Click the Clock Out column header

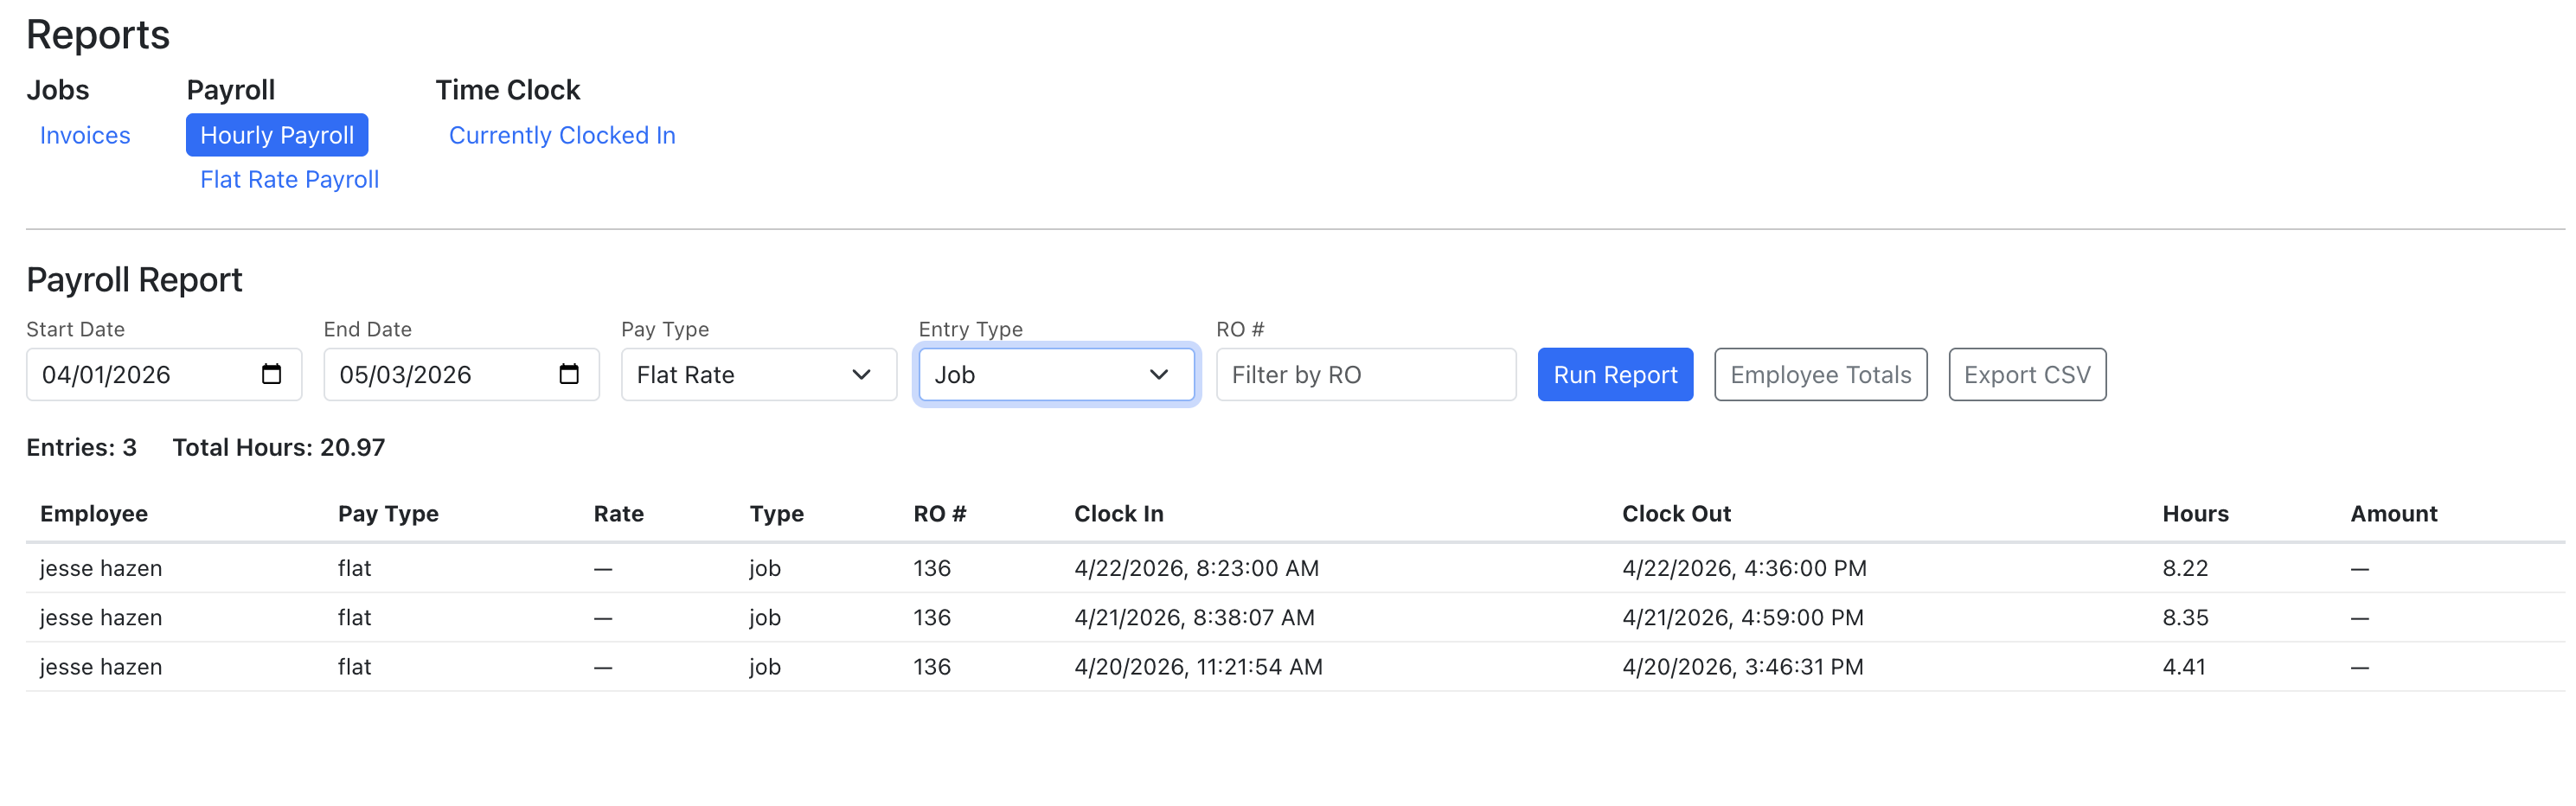(x=1676, y=513)
